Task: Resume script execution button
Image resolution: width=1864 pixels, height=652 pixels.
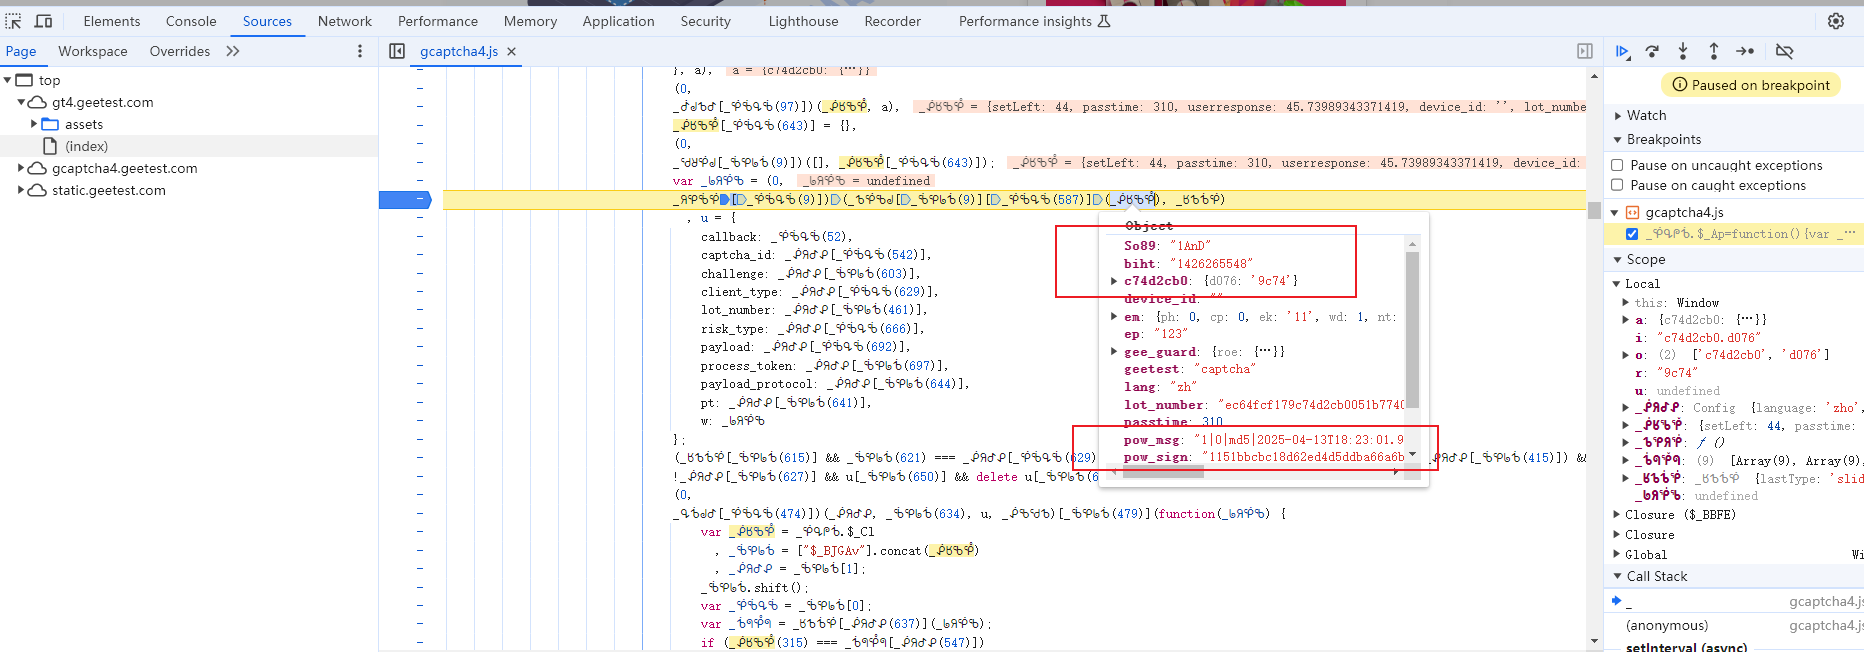Action: pos(1622,51)
